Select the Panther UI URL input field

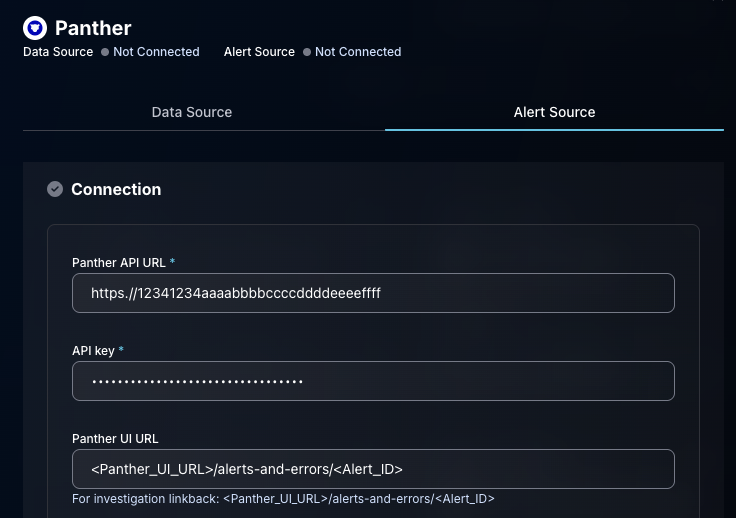[373, 469]
